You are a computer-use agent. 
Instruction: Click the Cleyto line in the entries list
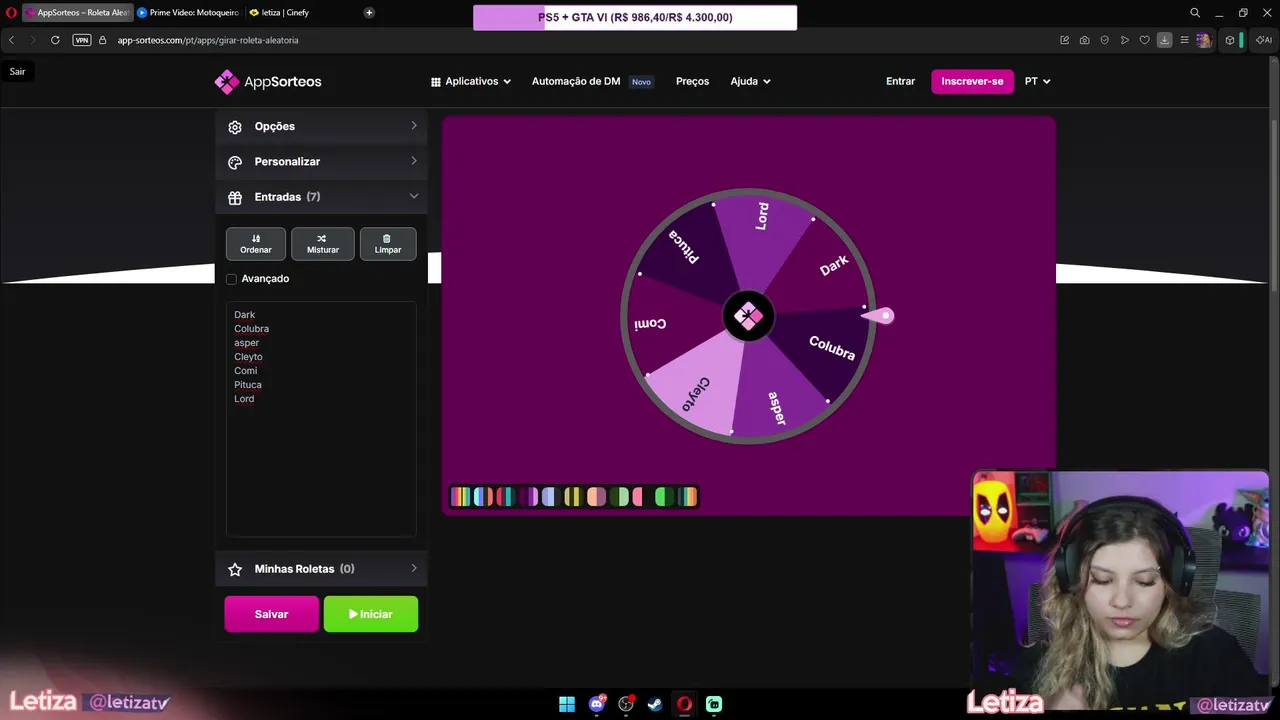[248, 357]
